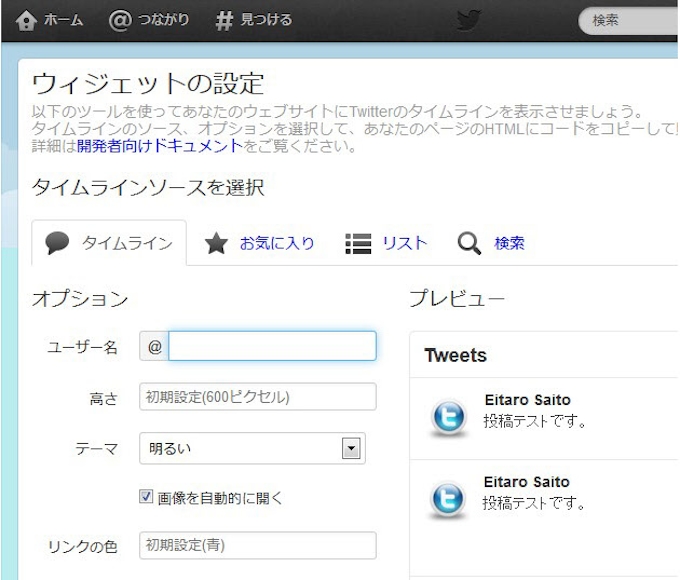The height and width of the screenshot is (580, 680).
Task: Click the second tweet's Twitter avatar
Action: click(448, 499)
